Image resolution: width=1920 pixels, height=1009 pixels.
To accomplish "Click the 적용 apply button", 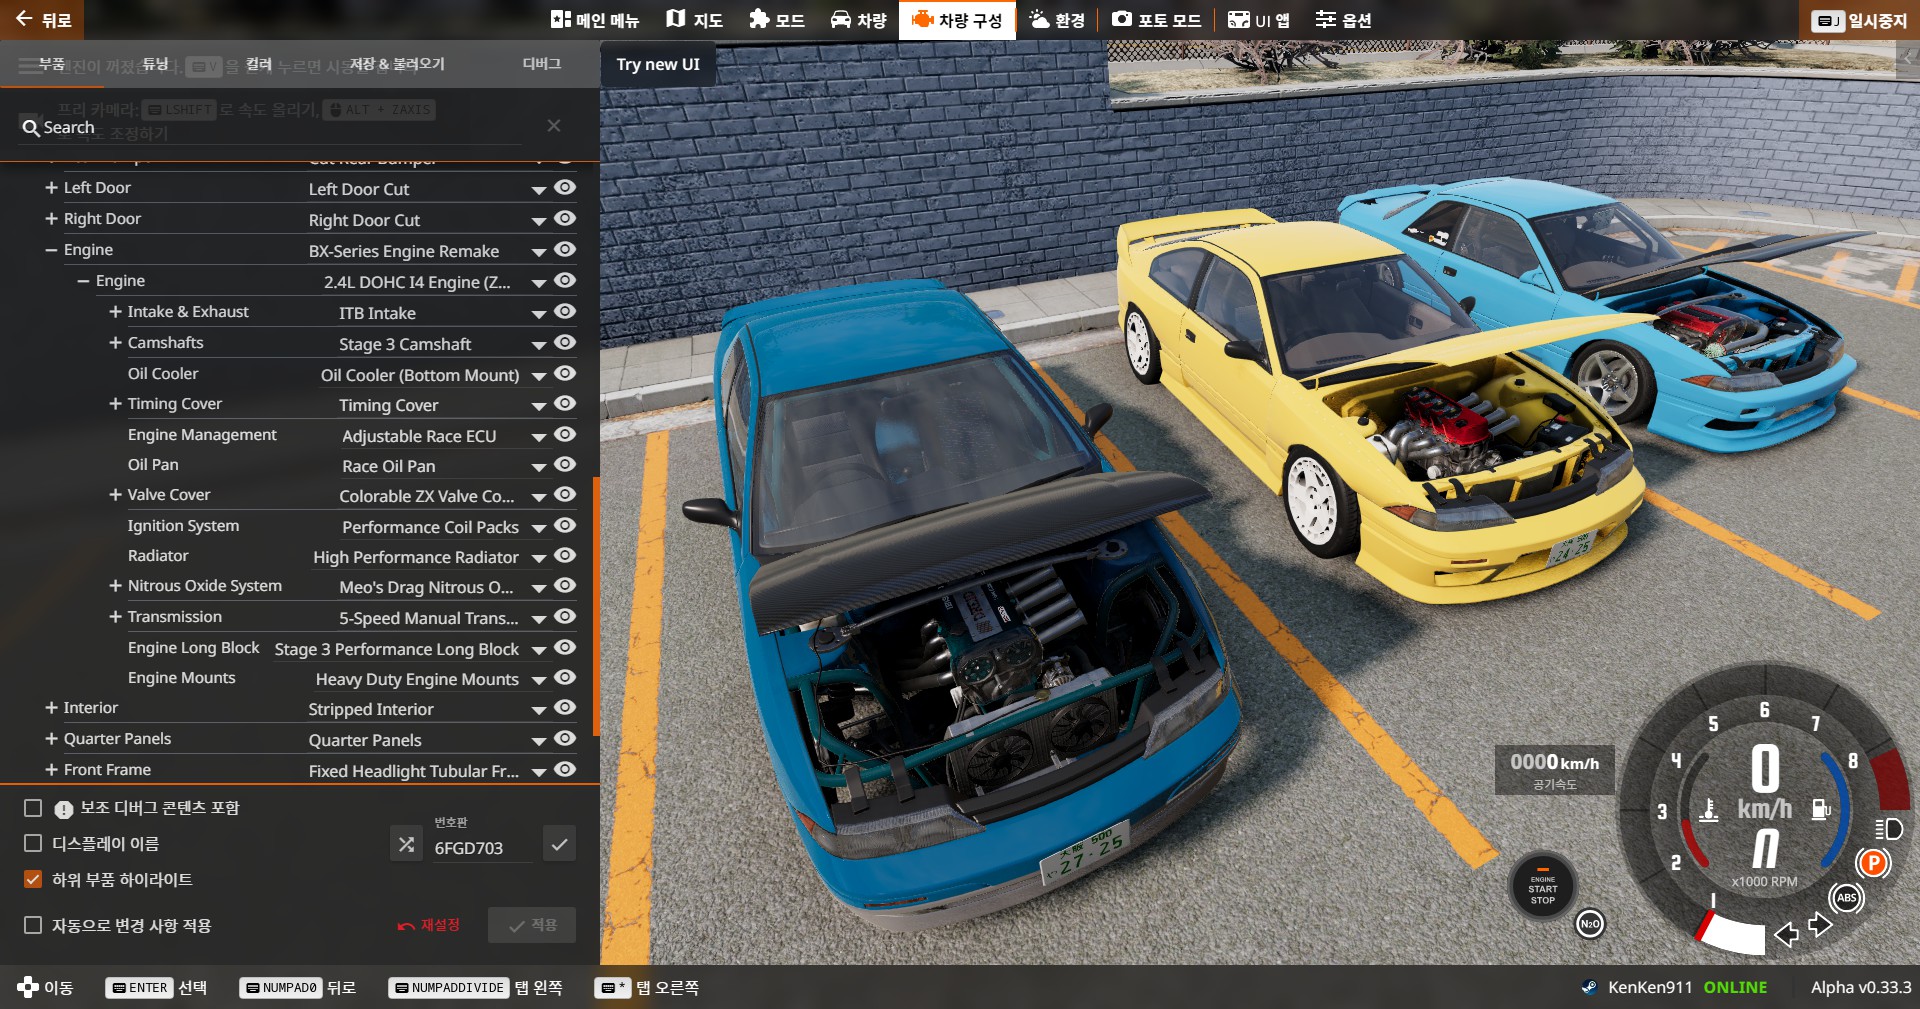I will (x=532, y=925).
